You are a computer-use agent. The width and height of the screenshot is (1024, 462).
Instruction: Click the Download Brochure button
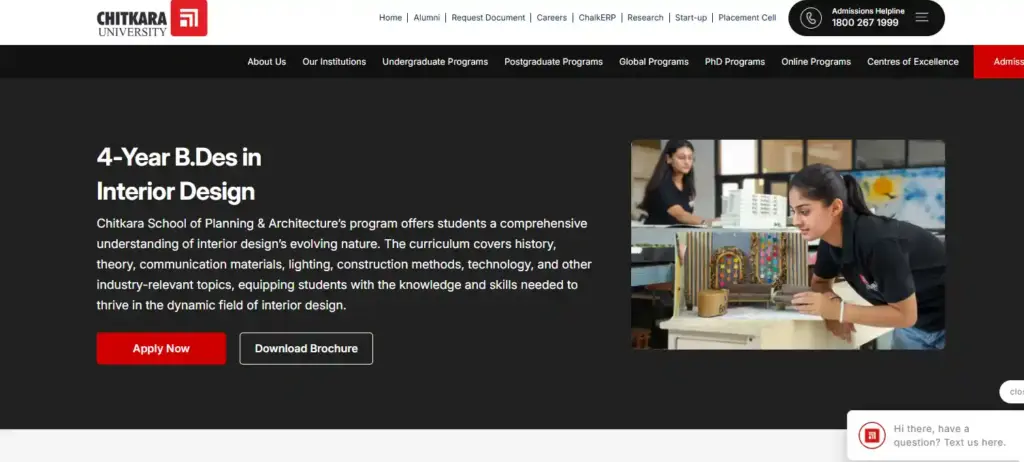click(x=306, y=349)
